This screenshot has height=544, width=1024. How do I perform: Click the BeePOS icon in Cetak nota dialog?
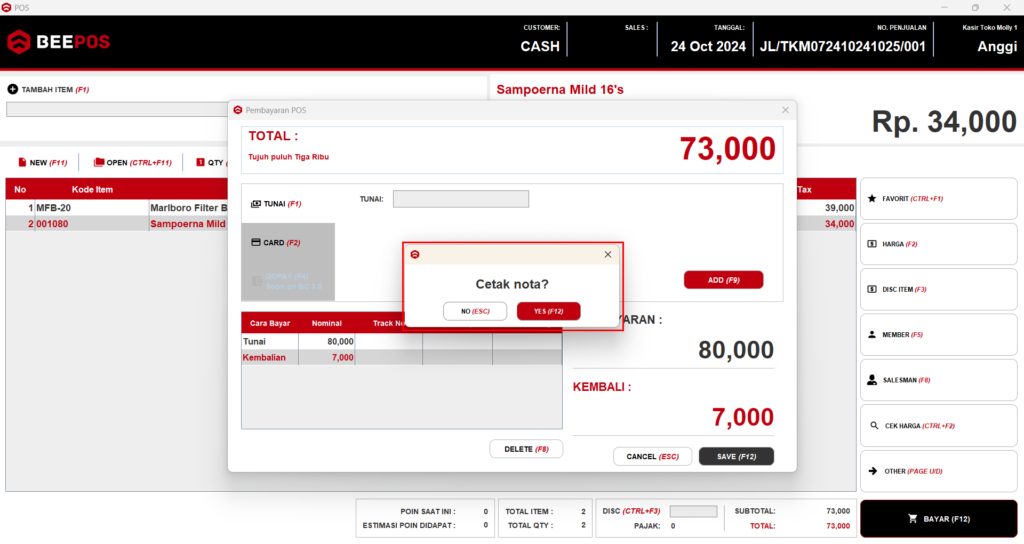[415, 254]
